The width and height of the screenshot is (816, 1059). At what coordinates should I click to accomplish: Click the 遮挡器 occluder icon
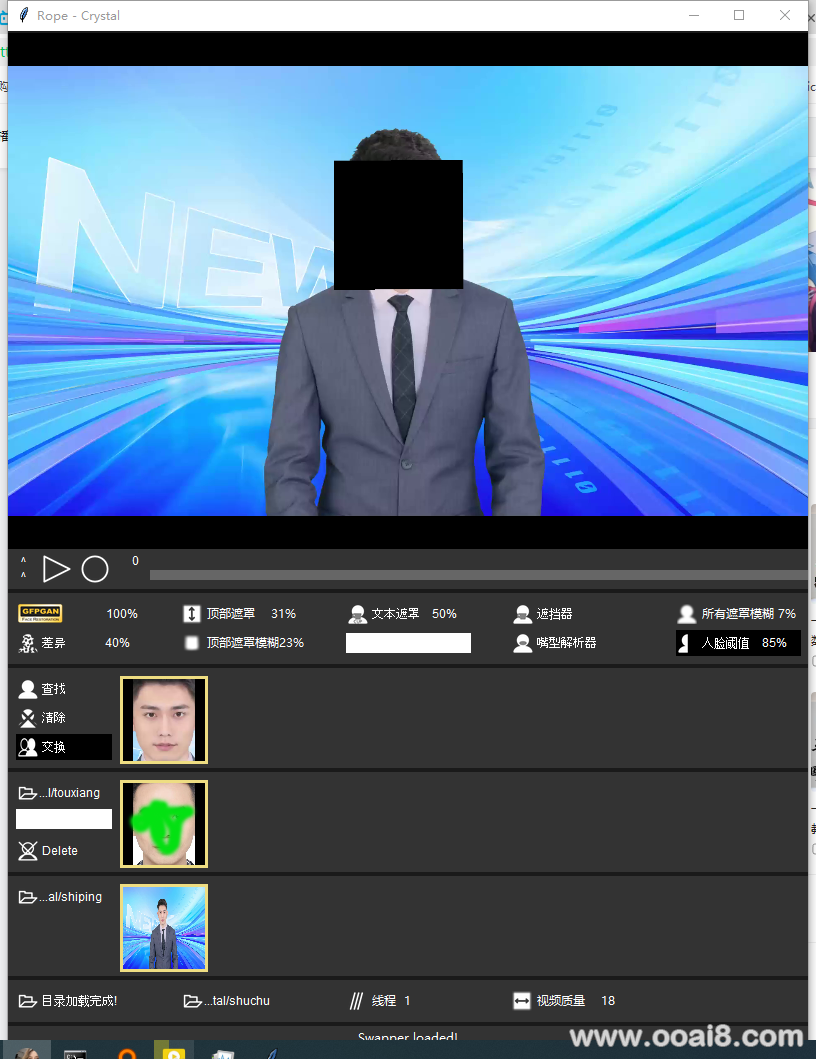(522, 614)
